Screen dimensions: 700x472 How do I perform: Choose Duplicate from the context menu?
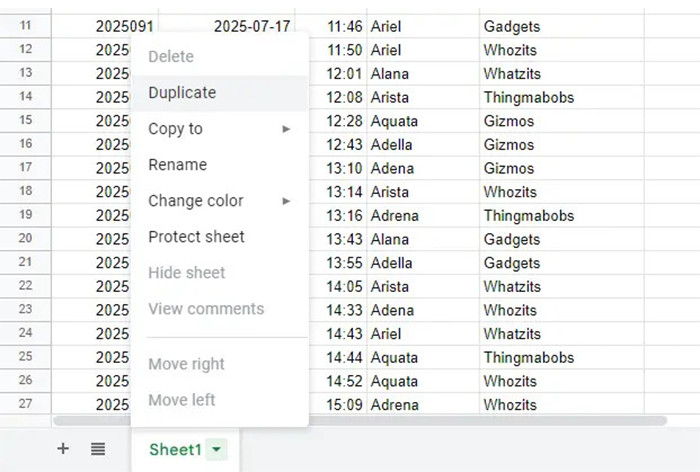click(182, 93)
